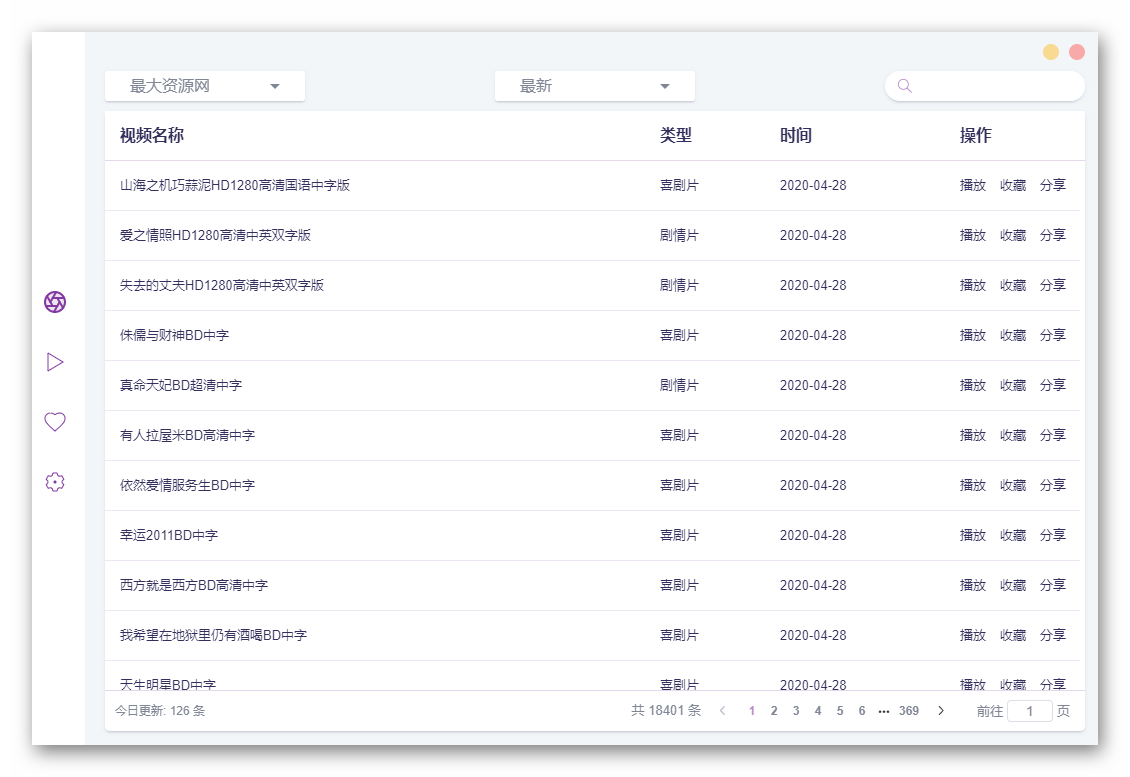Open the 最大资源网 source dropdown
Image resolution: width=1130 pixels, height=777 pixels.
(204, 86)
